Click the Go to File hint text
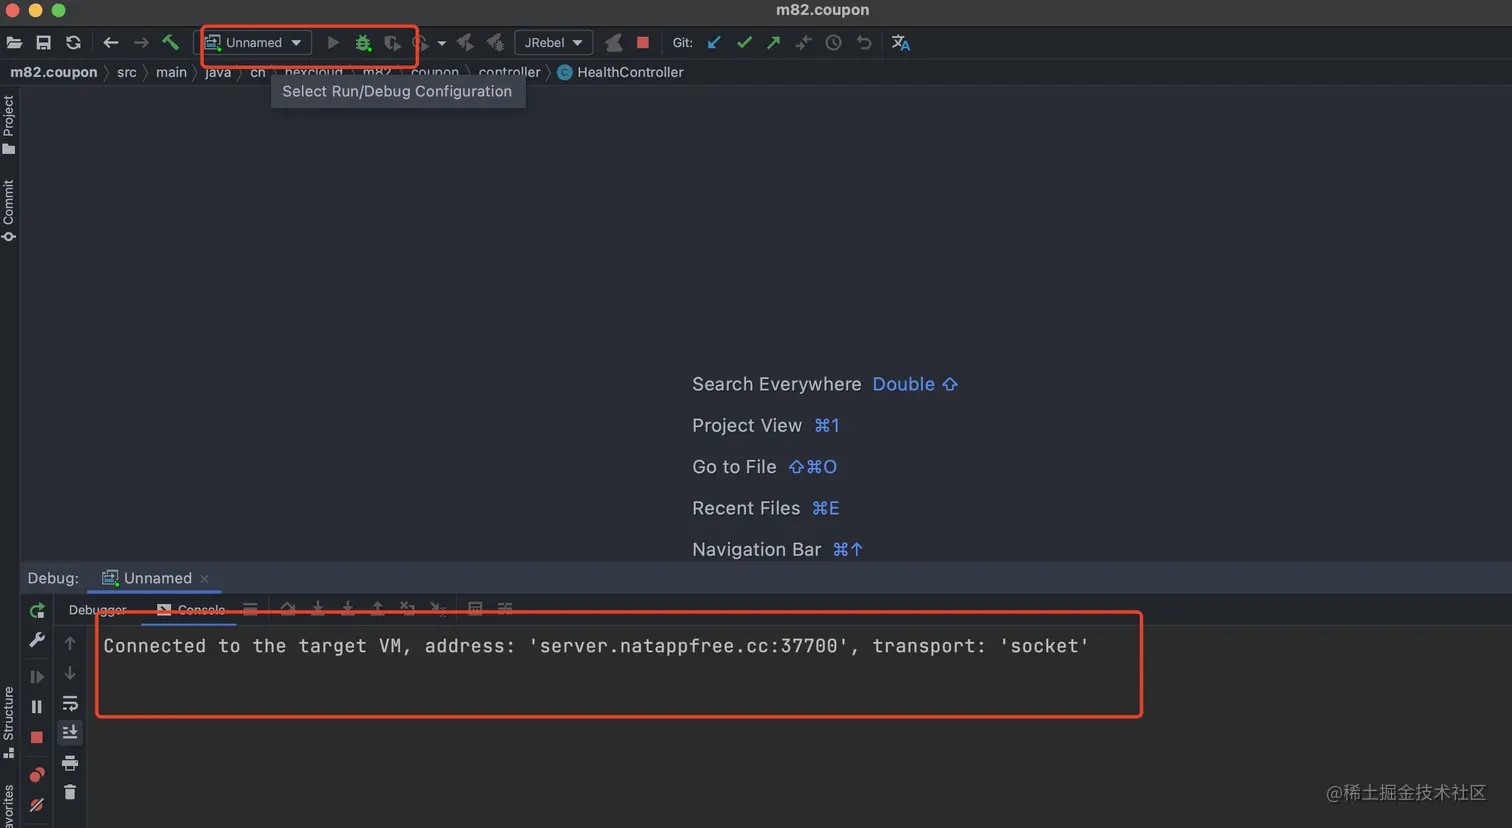This screenshot has height=828, width=1512. pyautogui.click(x=734, y=467)
